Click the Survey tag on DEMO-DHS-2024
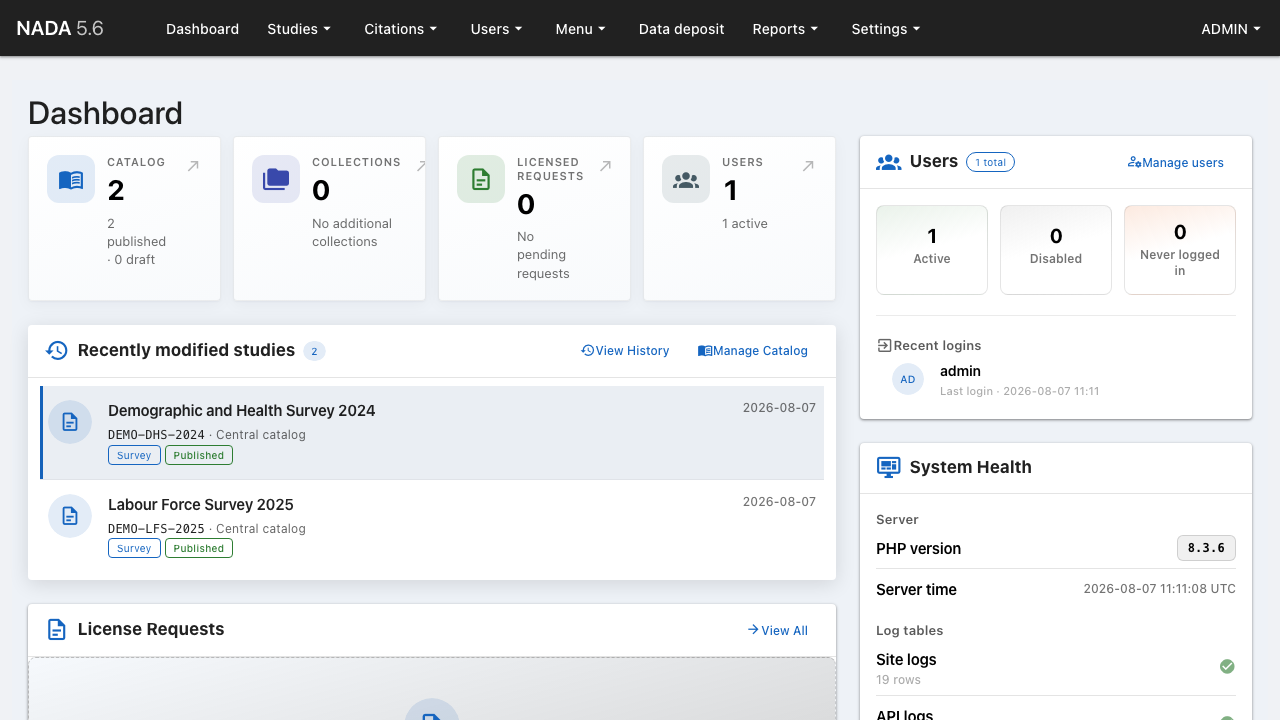 134,455
